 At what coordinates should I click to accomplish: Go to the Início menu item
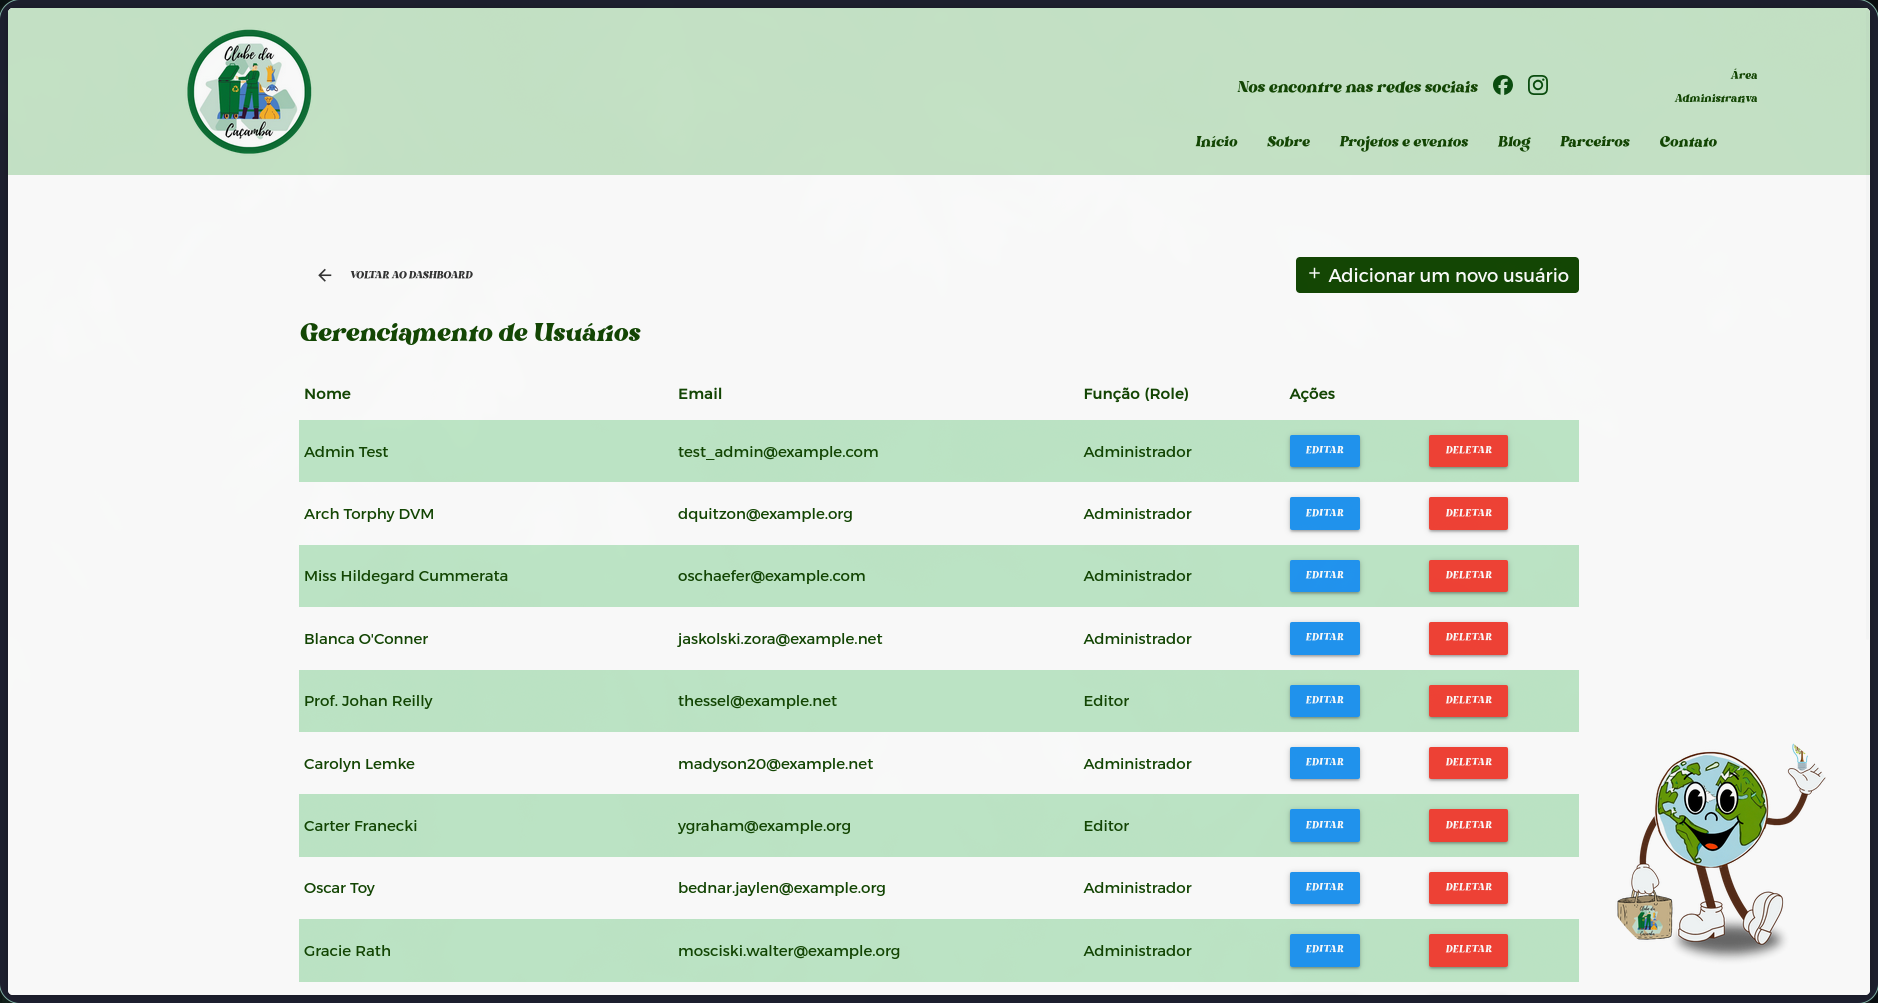[1216, 142]
